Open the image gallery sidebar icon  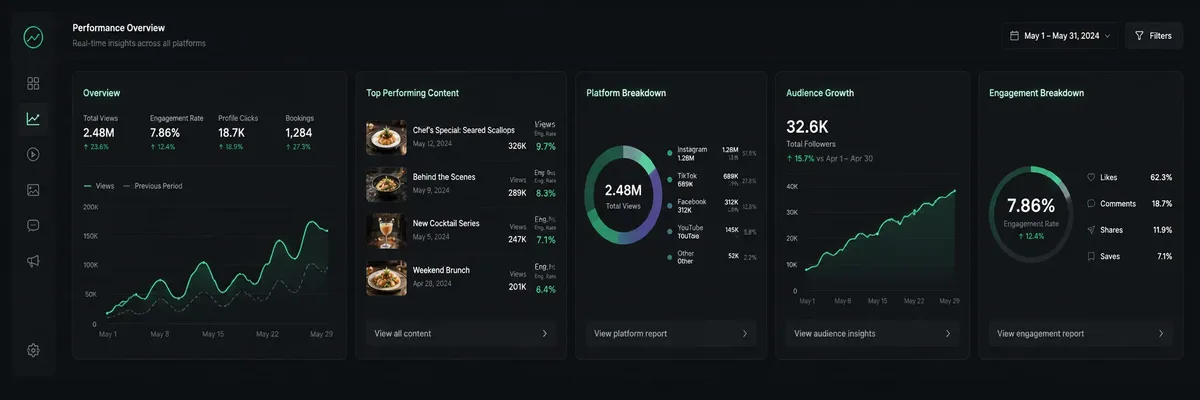[x=33, y=190]
